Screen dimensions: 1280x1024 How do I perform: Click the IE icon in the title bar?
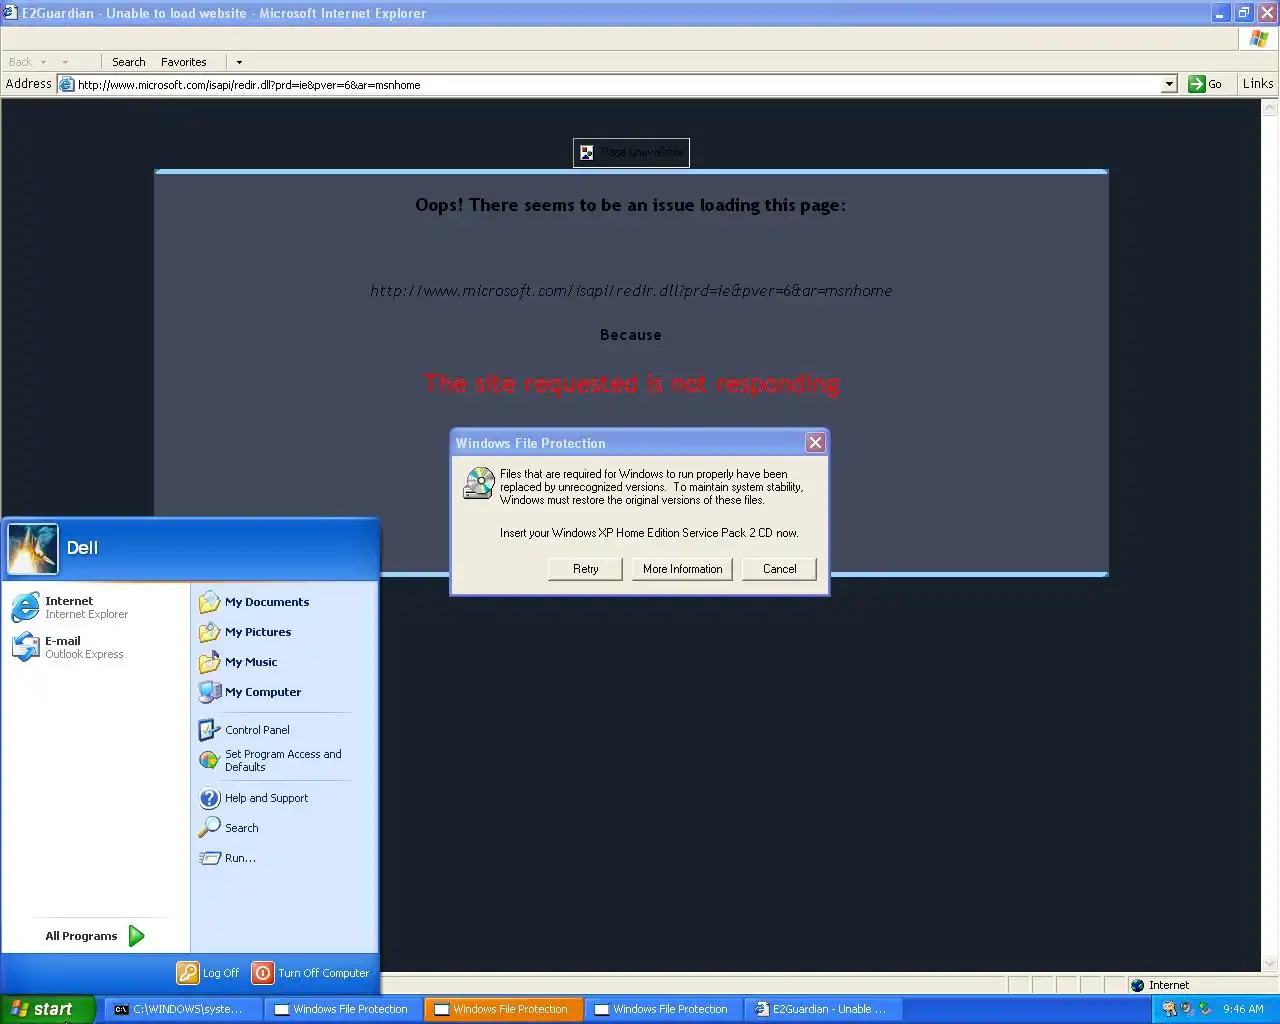coord(10,13)
